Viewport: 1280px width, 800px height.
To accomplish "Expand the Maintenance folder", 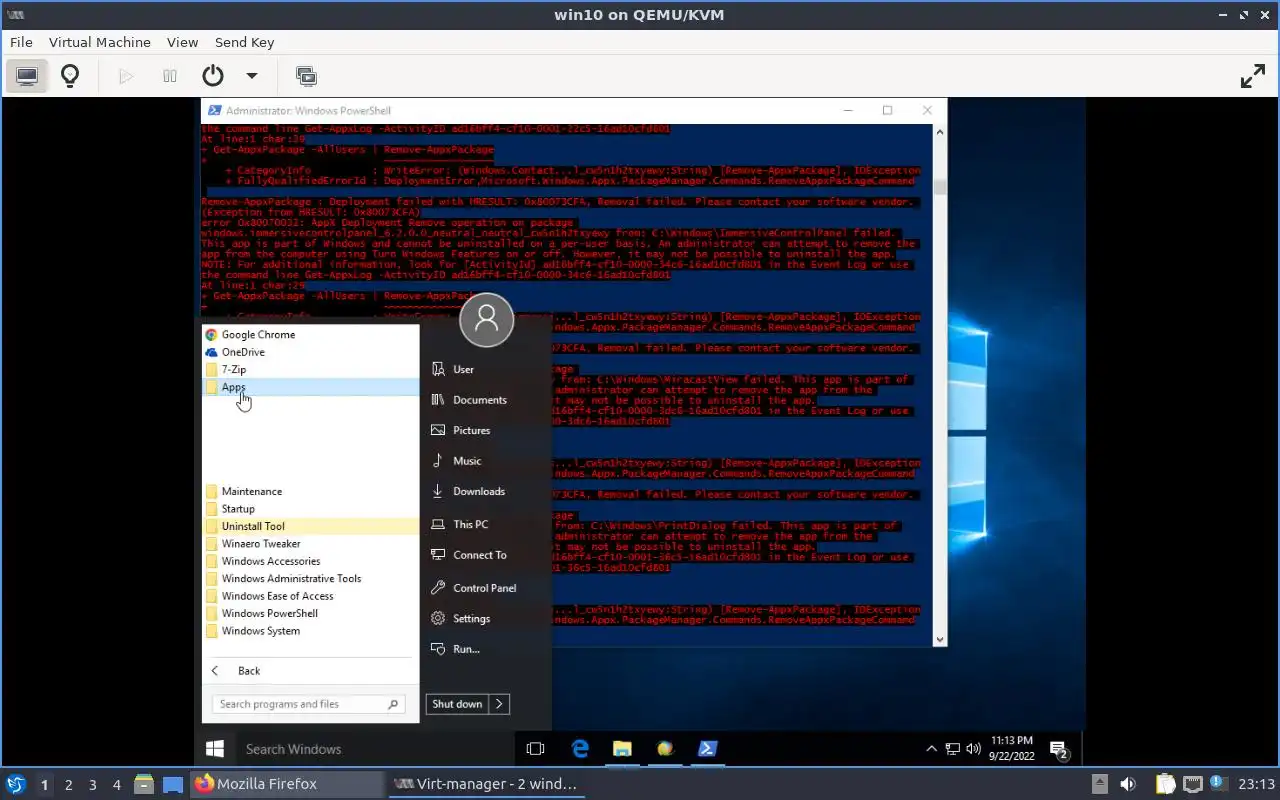I will (311, 492).
